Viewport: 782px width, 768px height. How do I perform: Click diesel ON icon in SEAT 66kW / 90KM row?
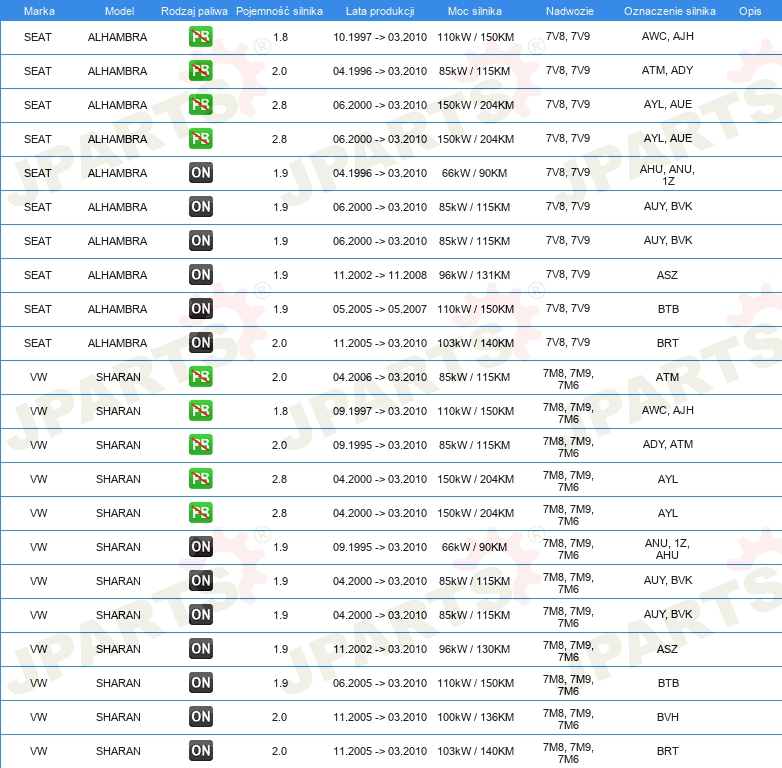200,173
